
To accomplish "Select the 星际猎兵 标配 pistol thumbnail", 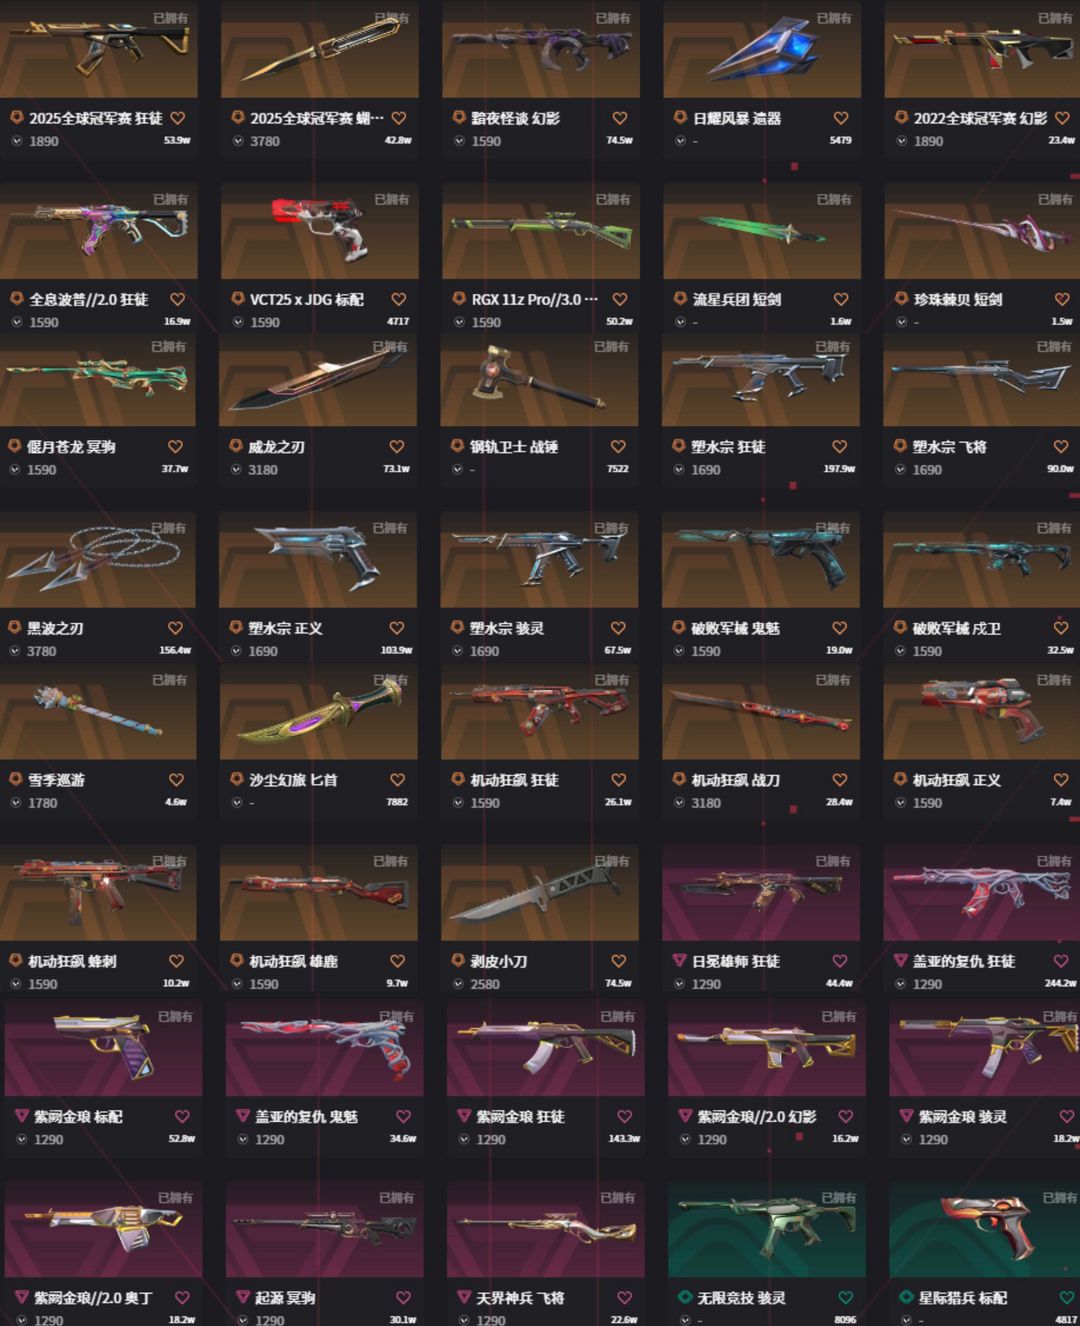I will point(984,1229).
